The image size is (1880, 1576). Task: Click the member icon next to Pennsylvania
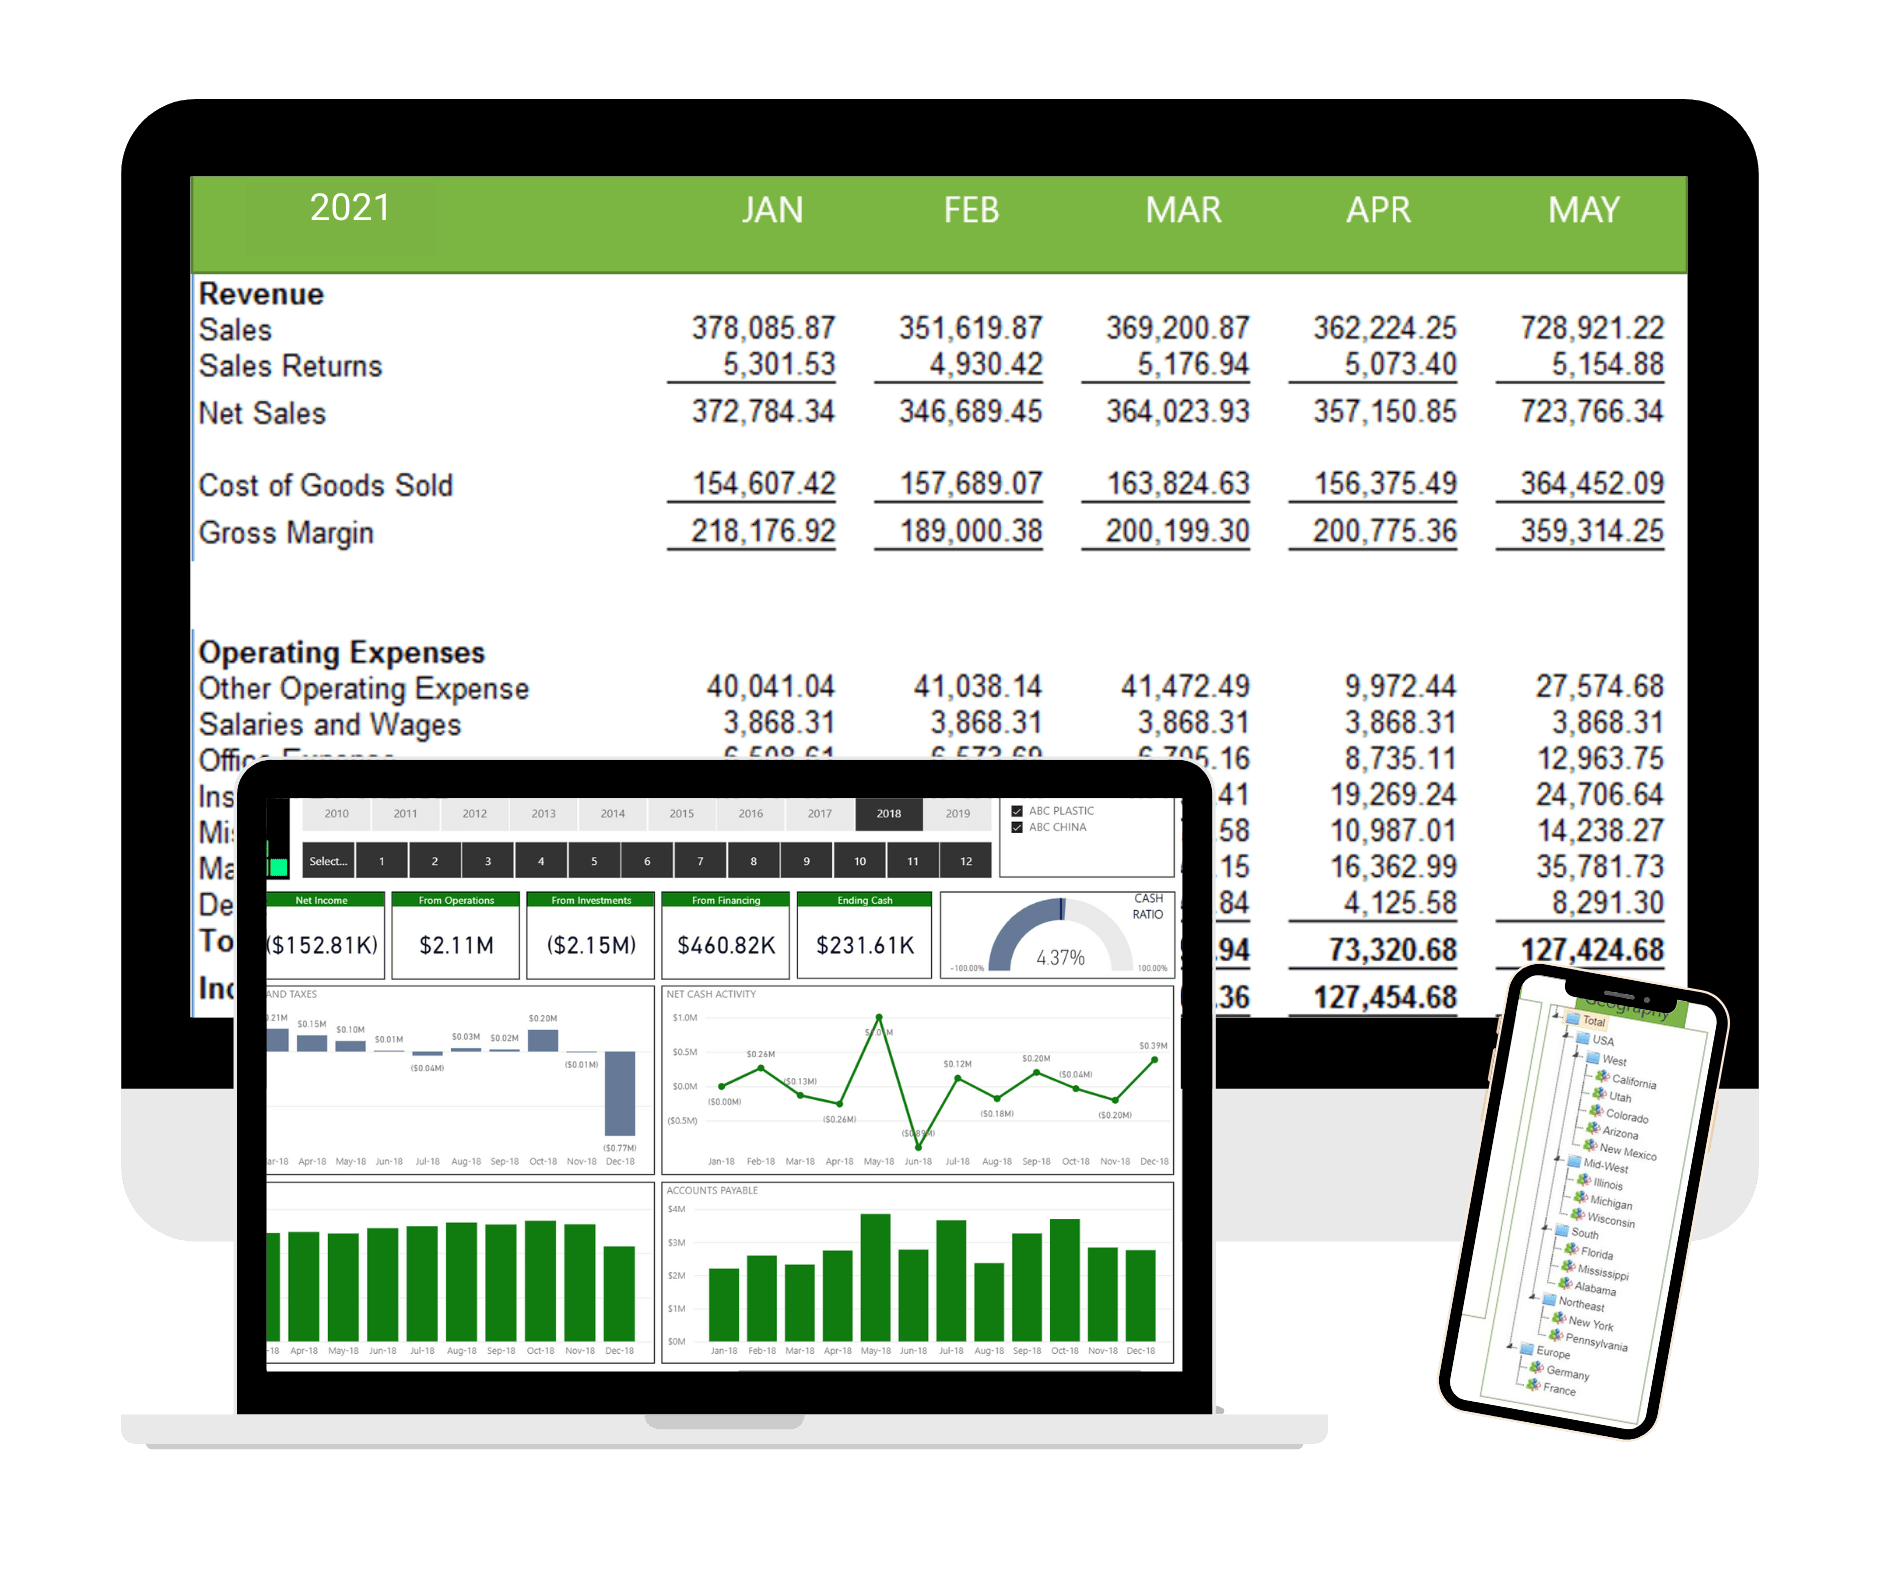point(1555,1335)
